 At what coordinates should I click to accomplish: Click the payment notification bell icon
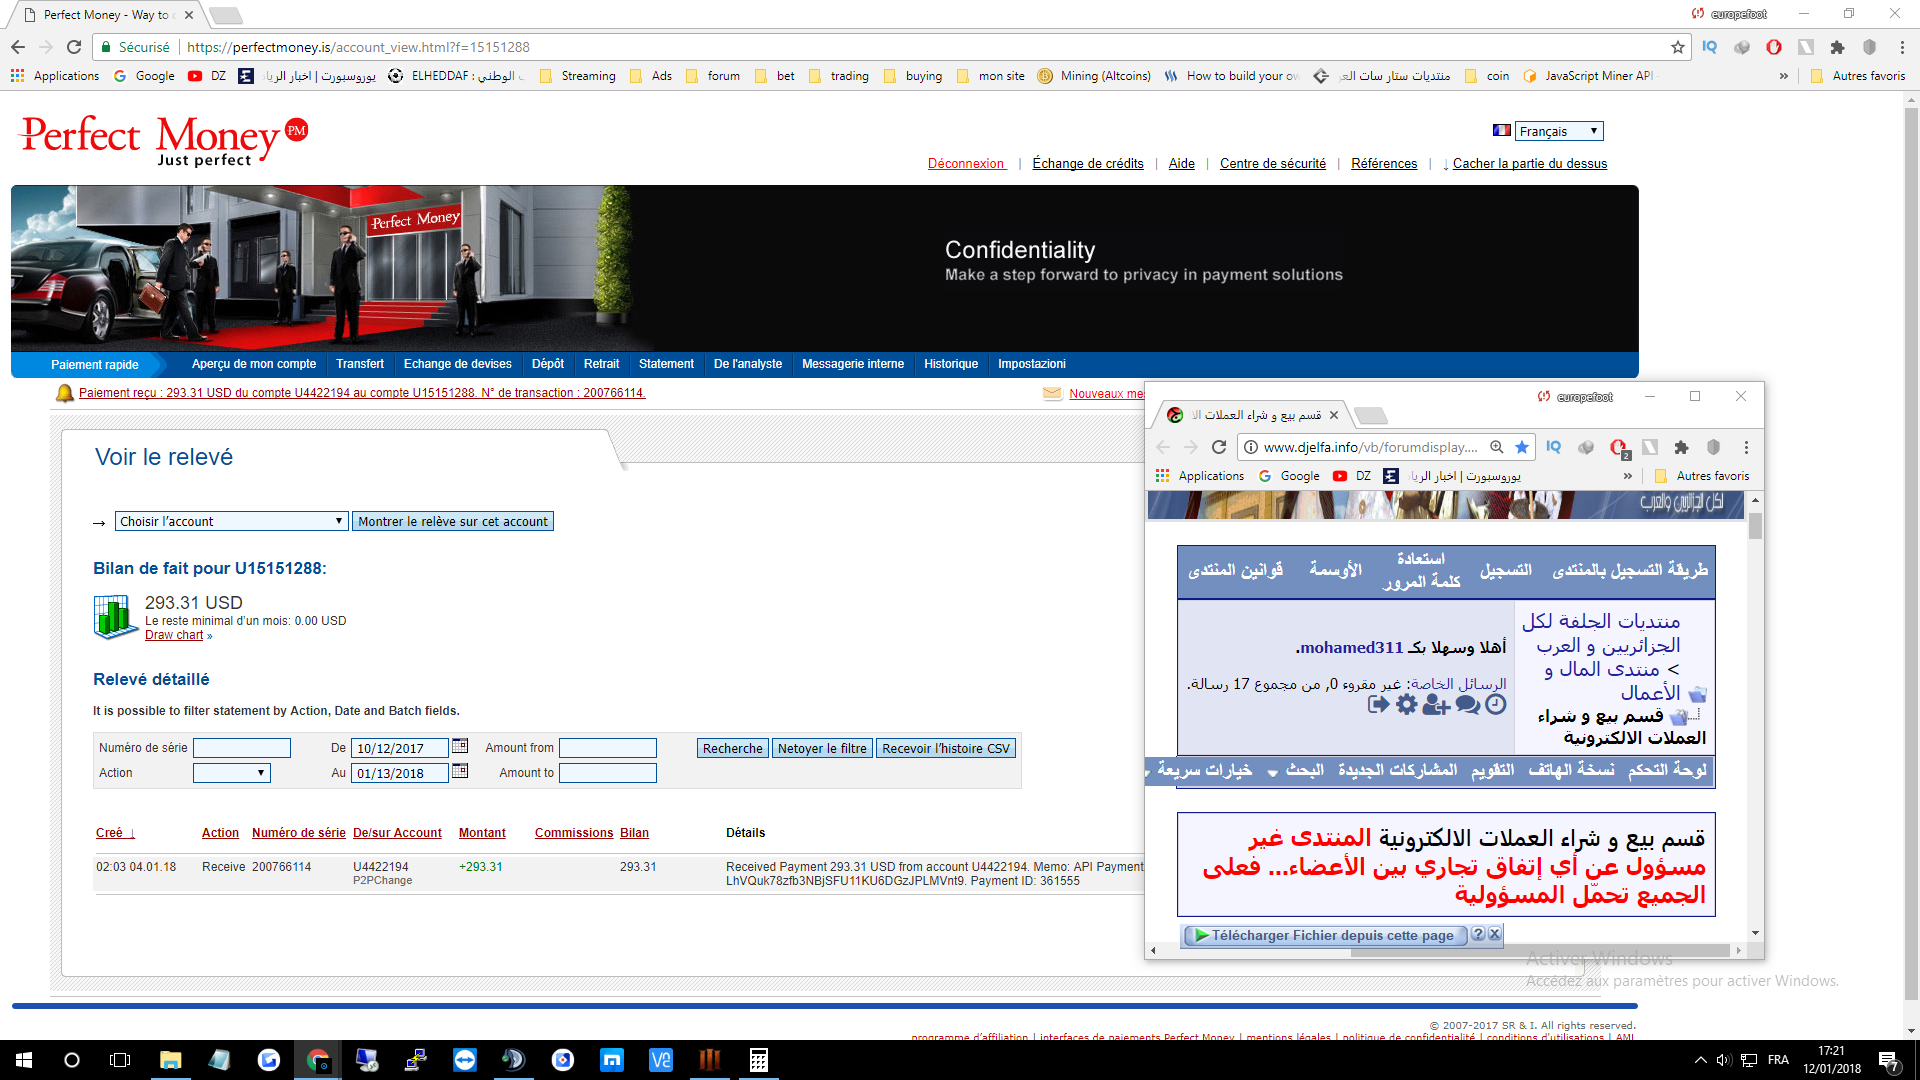(64, 393)
